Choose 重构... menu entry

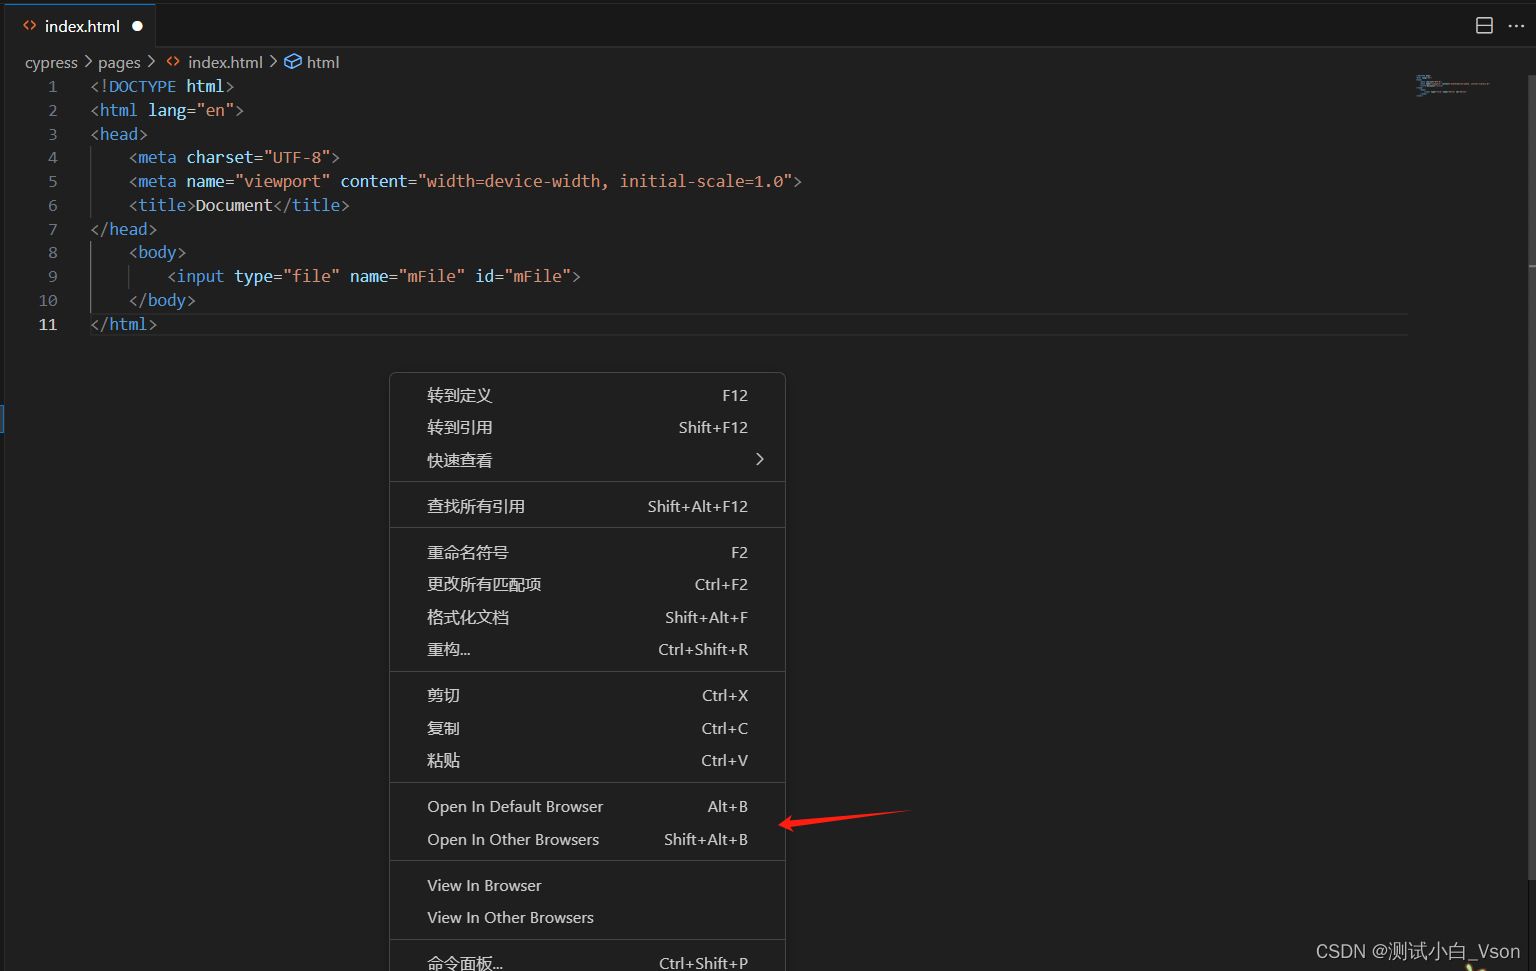click(x=587, y=649)
